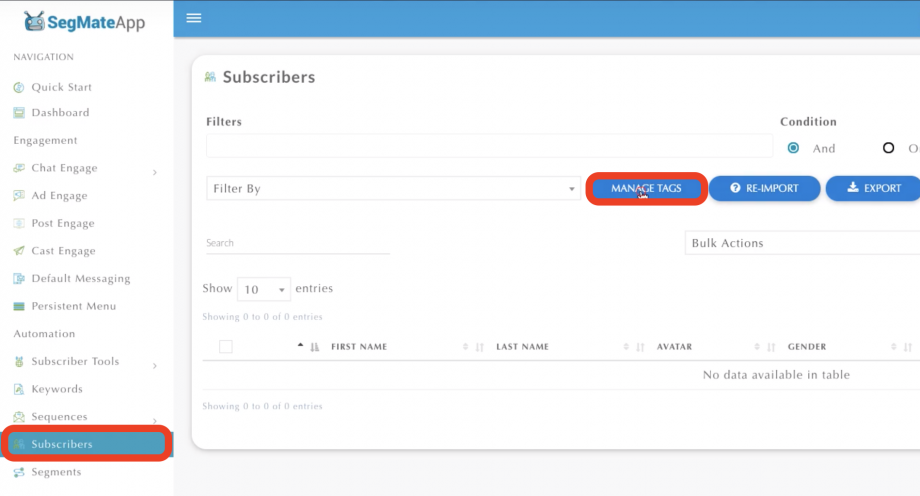
Task: Click the Re-Import button
Action: click(x=765, y=188)
